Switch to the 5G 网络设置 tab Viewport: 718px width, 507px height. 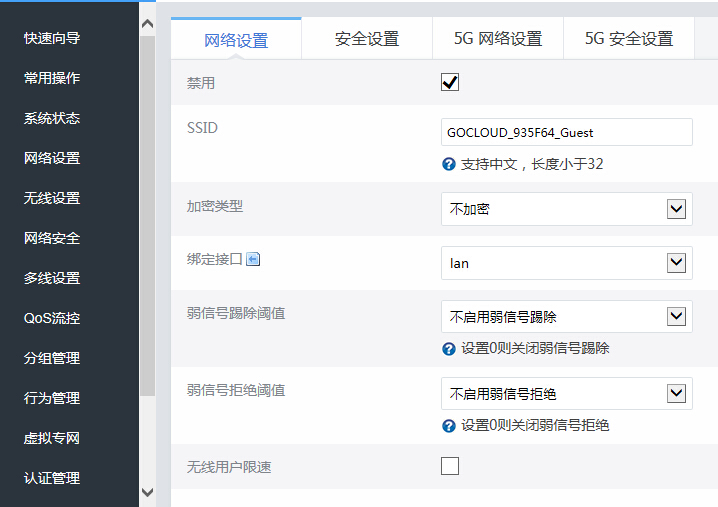click(498, 39)
